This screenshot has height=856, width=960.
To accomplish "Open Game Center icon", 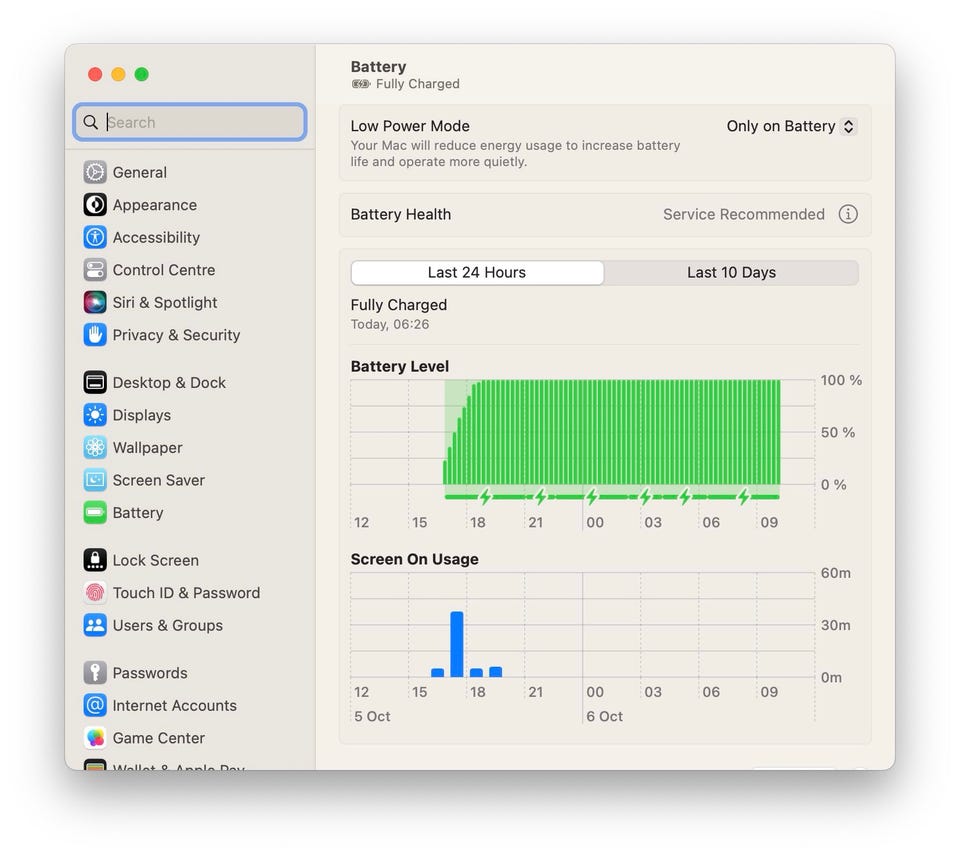I will click(x=95, y=737).
